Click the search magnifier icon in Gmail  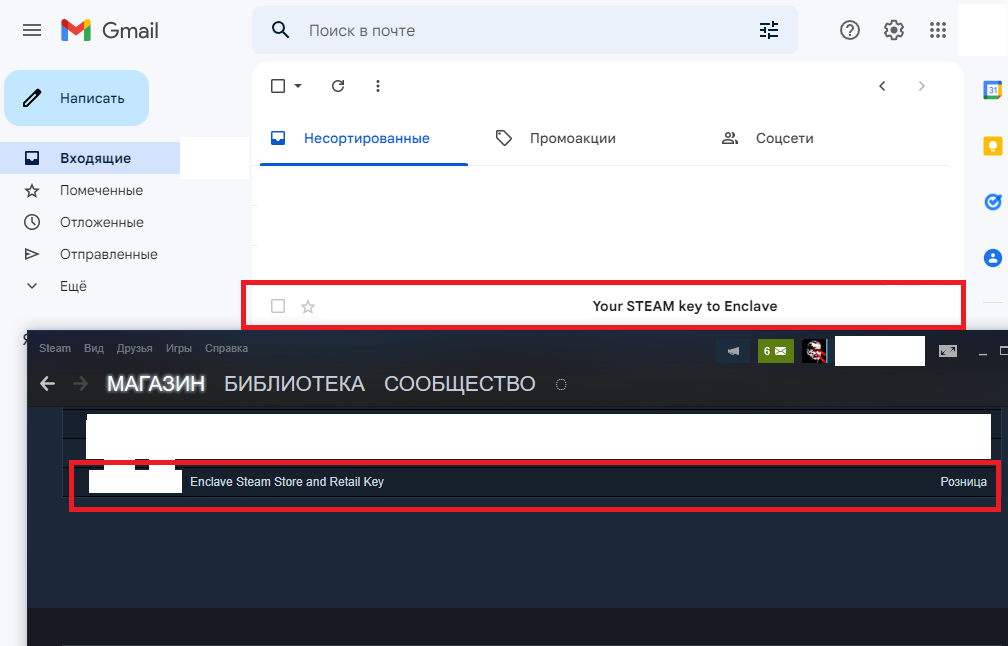point(280,30)
